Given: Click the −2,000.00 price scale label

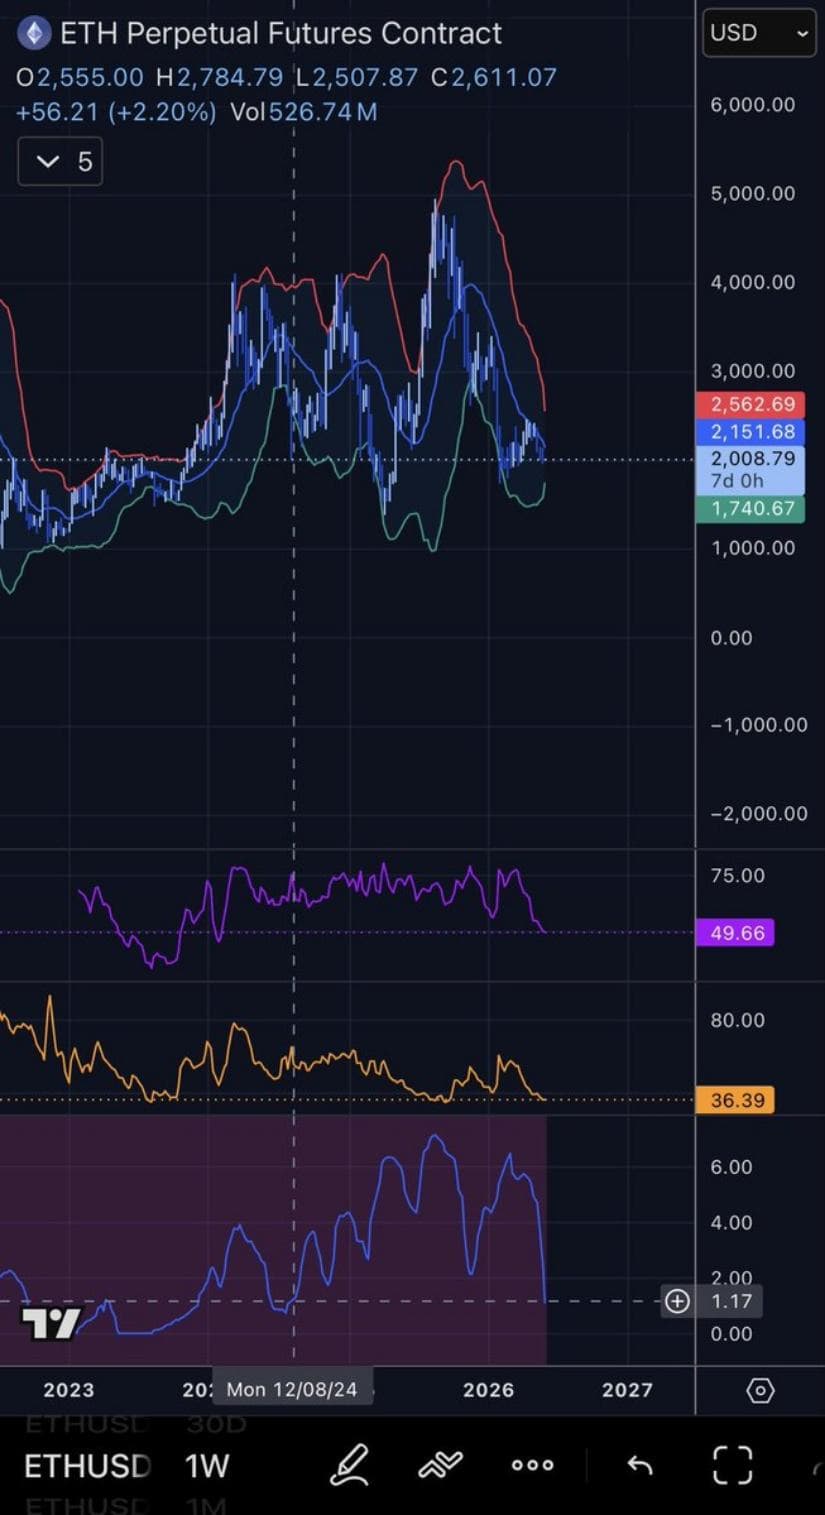Looking at the screenshot, I should [x=759, y=813].
